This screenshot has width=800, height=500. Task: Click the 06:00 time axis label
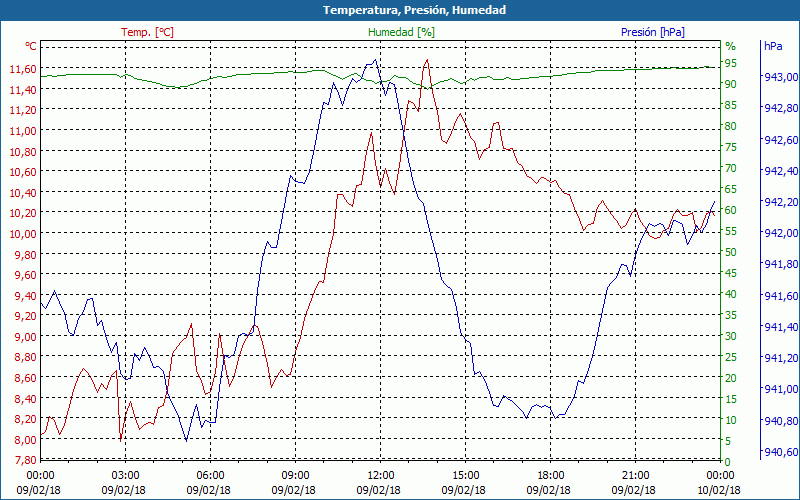pyautogui.click(x=210, y=476)
